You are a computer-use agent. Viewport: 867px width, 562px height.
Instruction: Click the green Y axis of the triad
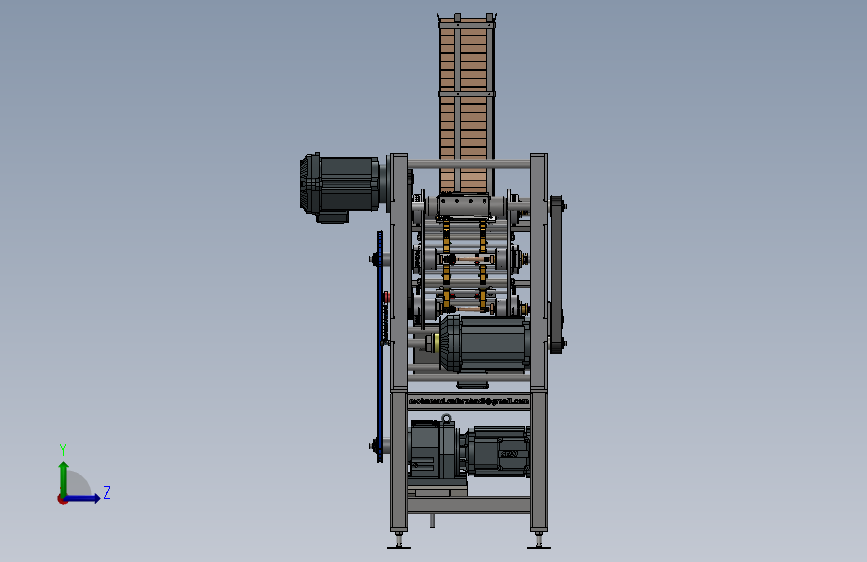[64, 479]
